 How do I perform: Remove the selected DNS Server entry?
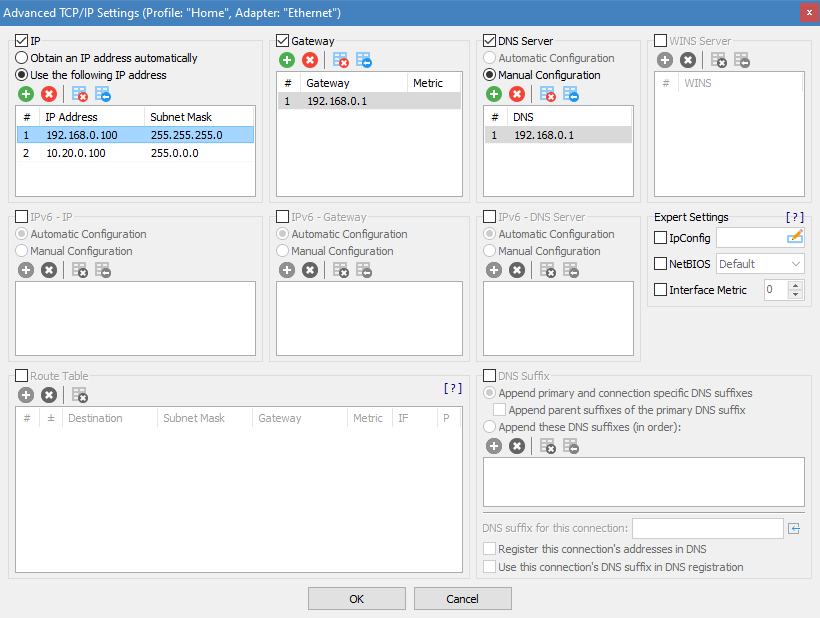pos(517,94)
